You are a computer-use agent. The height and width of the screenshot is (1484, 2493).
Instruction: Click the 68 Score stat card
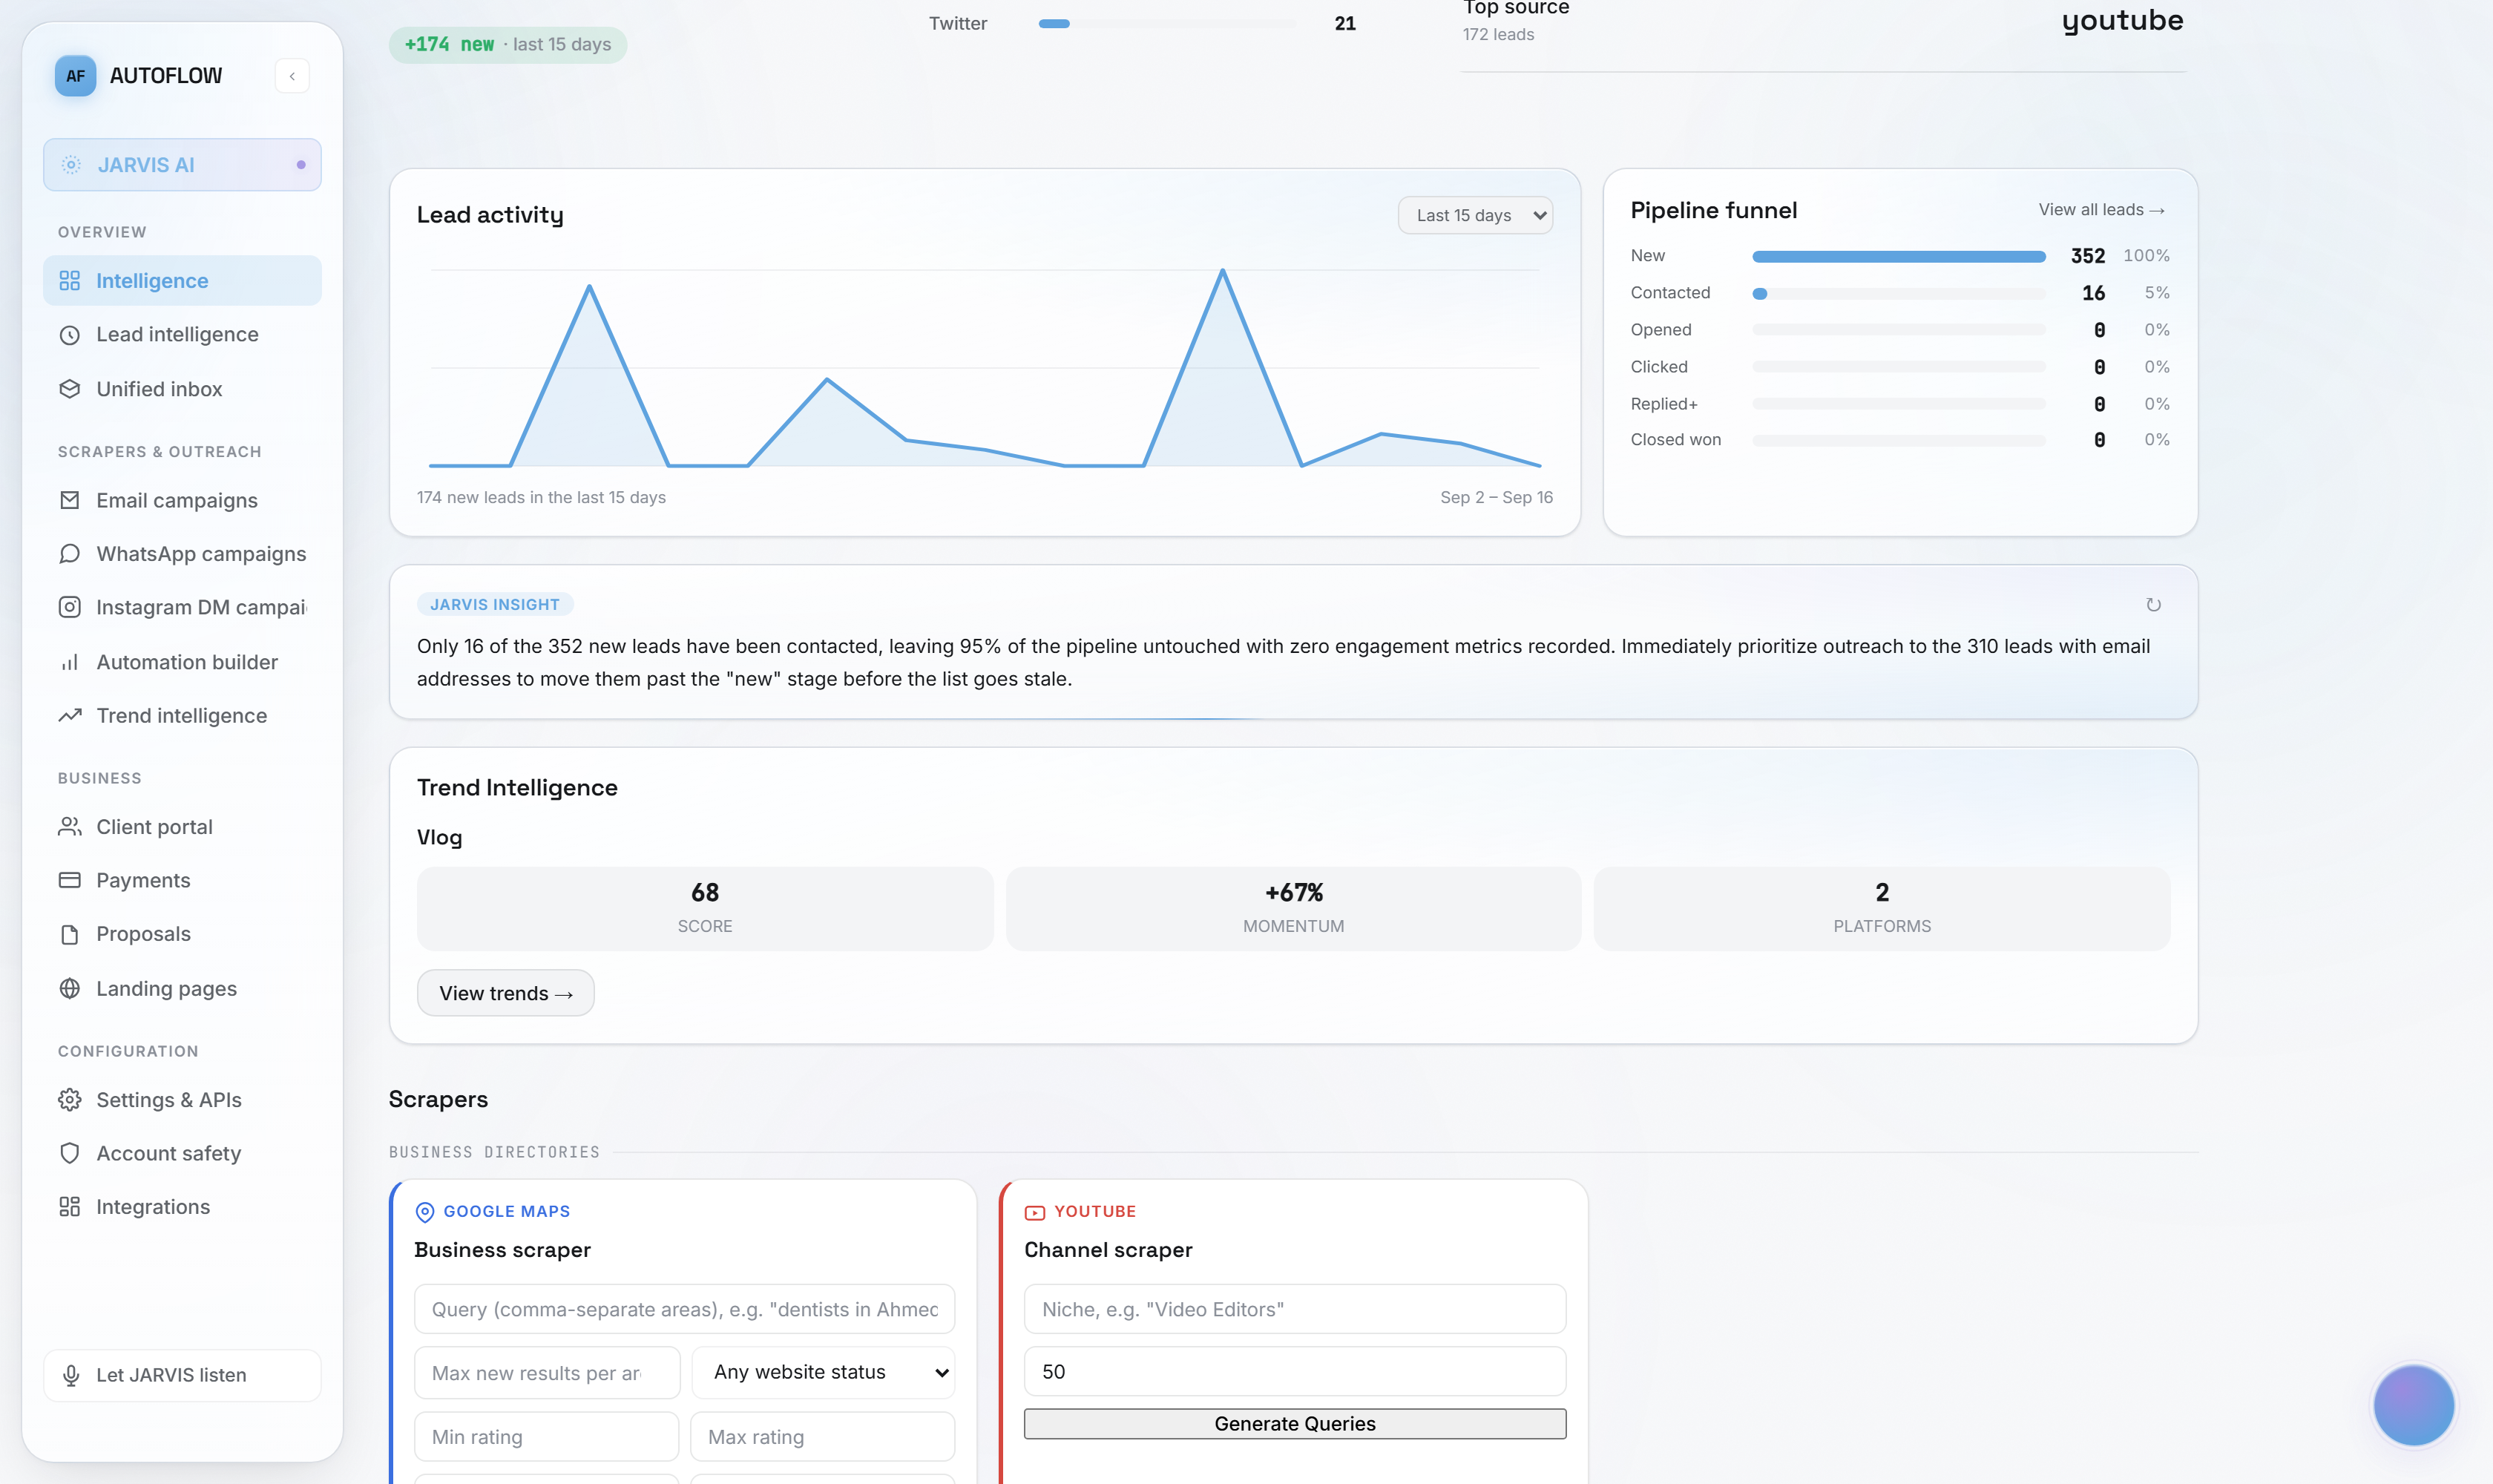pos(705,909)
